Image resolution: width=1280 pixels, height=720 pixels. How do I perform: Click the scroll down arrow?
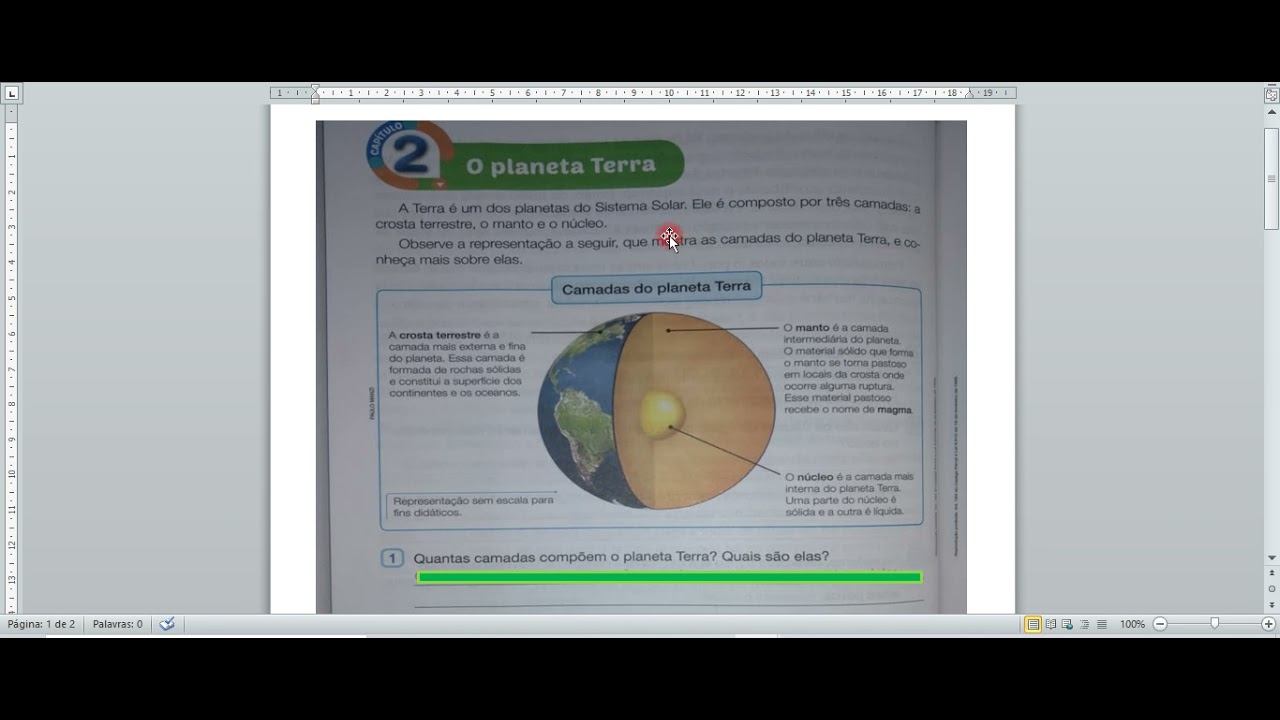pos(1271,557)
